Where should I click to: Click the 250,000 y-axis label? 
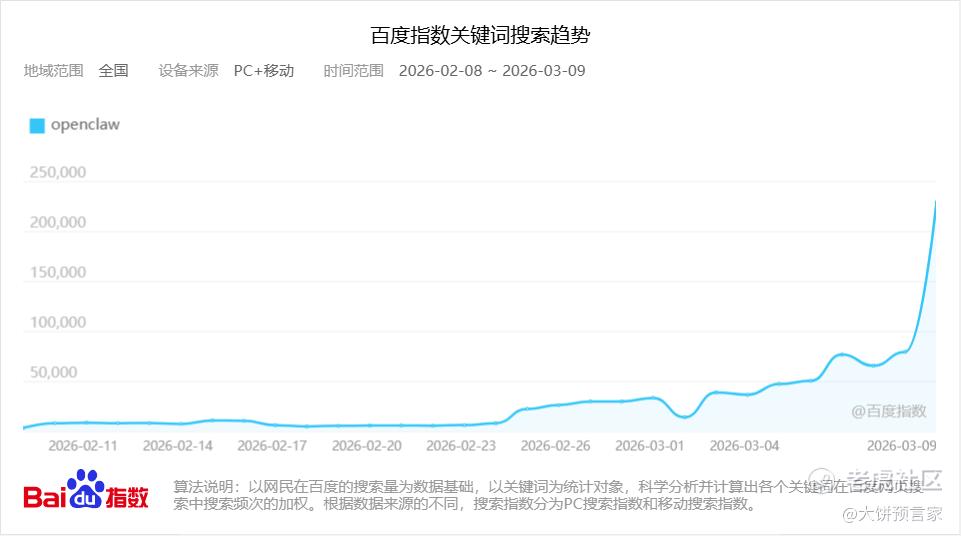click(x=58, y=172)
